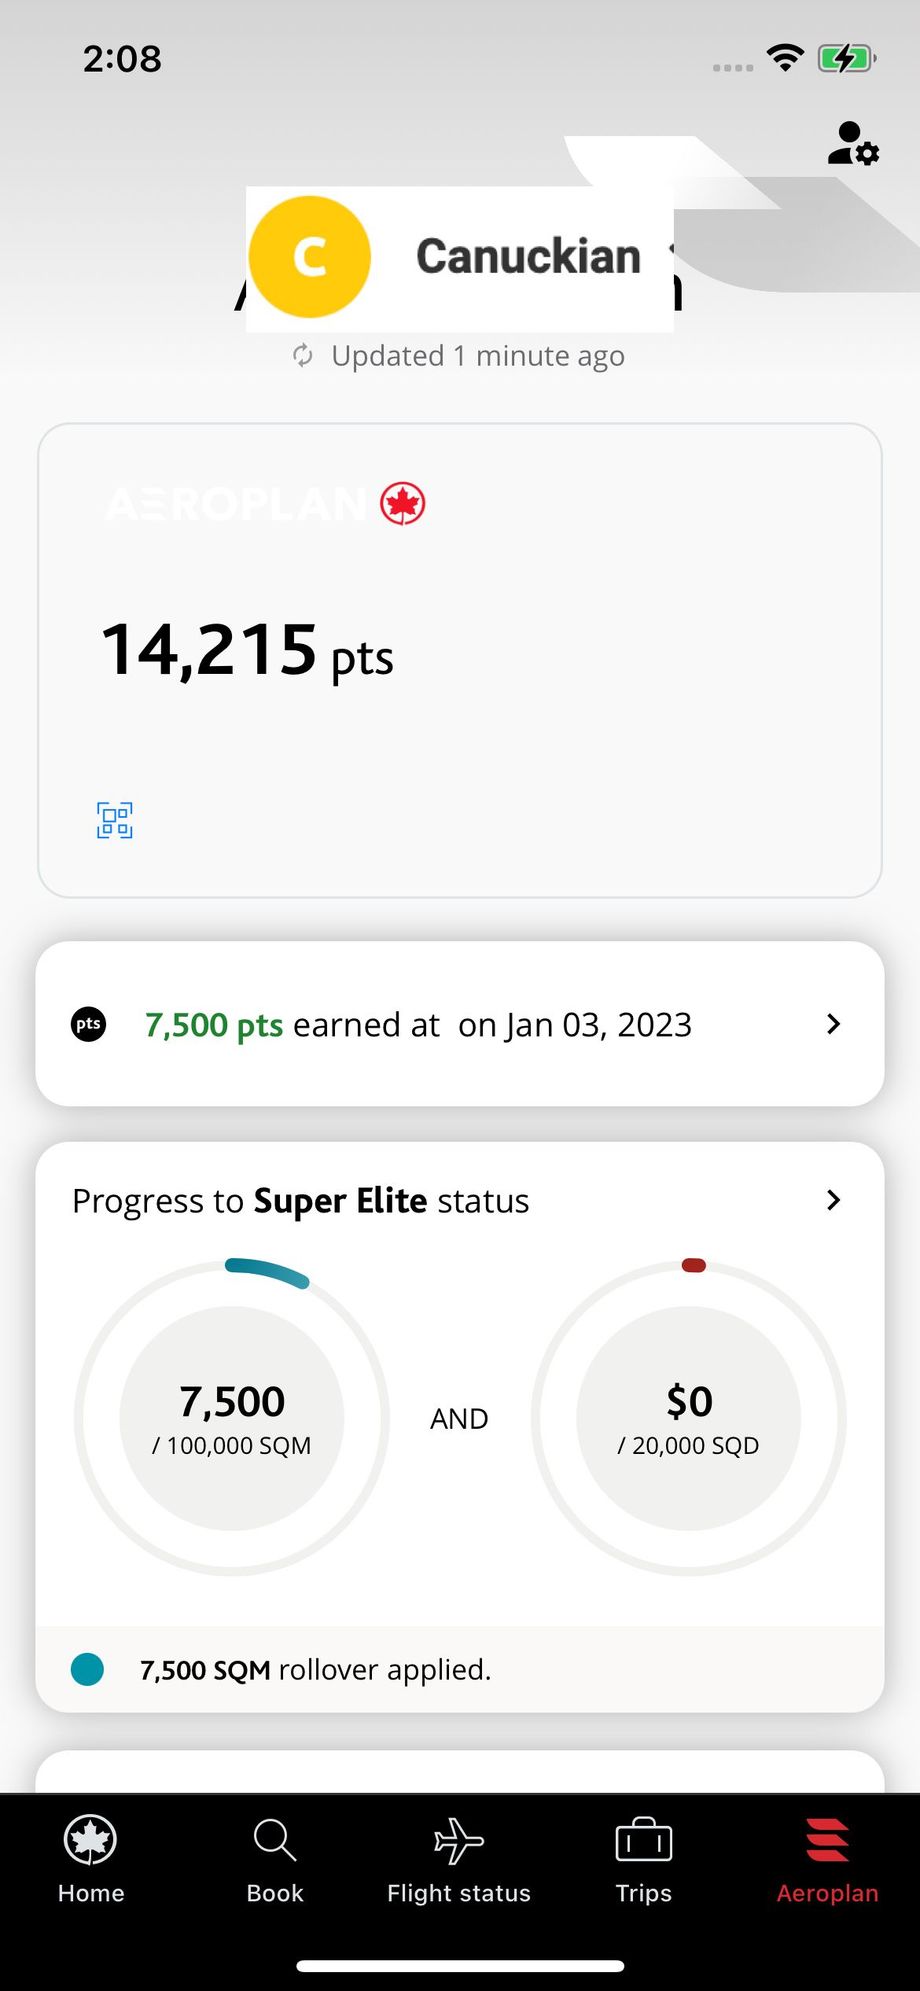Switch to Trips tab
920x1991 pixels.
(643, 1860)
